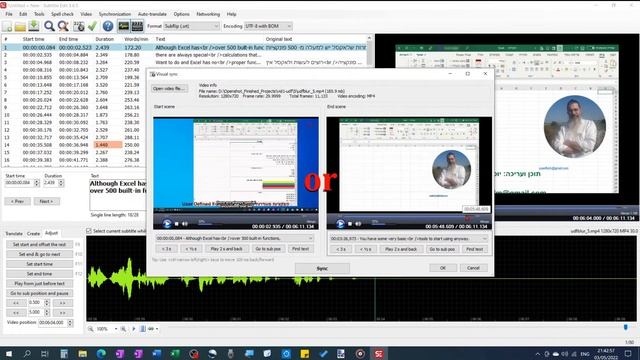Screen dimensions: 640x360
Task: Click the New subtitle file toolbar icon
Action: (7, 26)
